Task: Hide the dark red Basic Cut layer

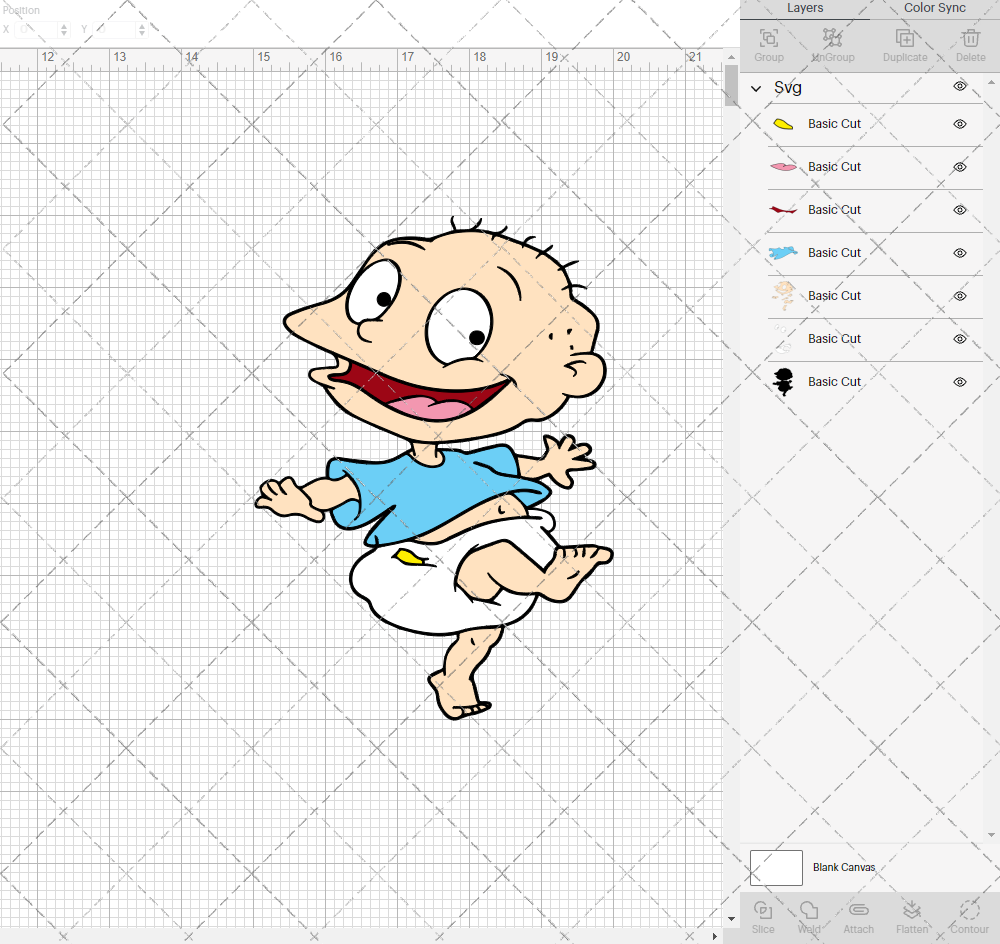Action: (x=960, y=210)
